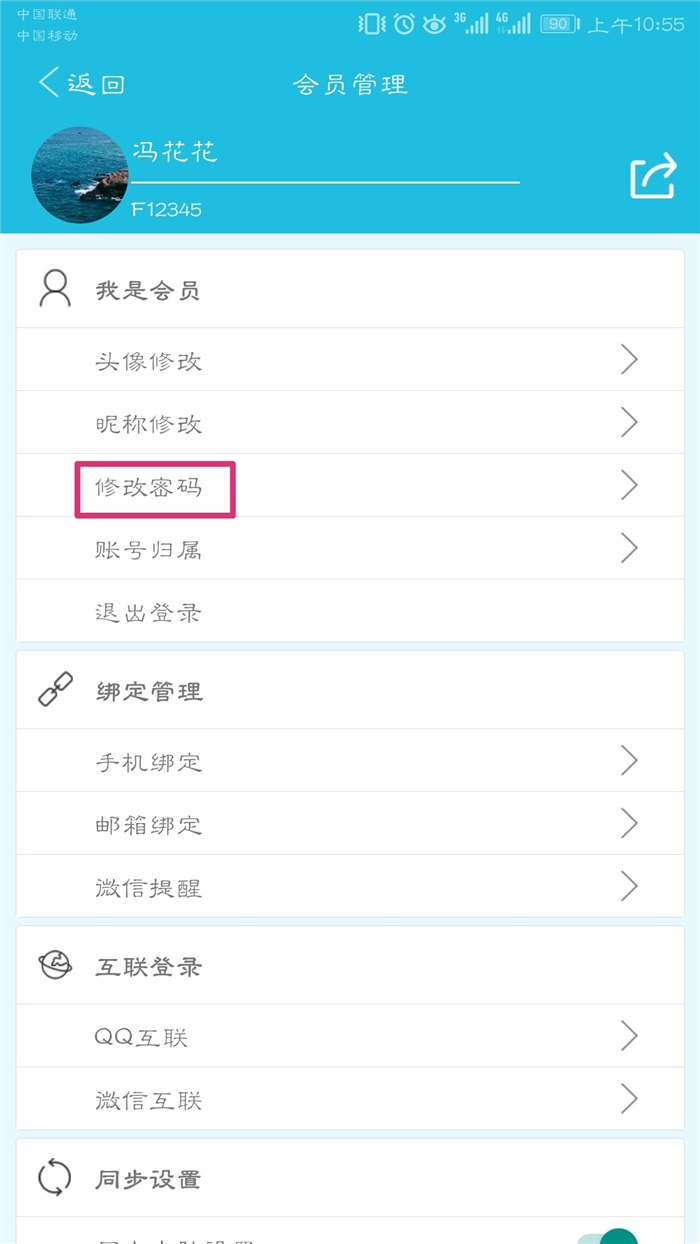Tap the ocean profile avatar picture
This screenshot has height=1244, width=700.
click(x=80, y=175)
